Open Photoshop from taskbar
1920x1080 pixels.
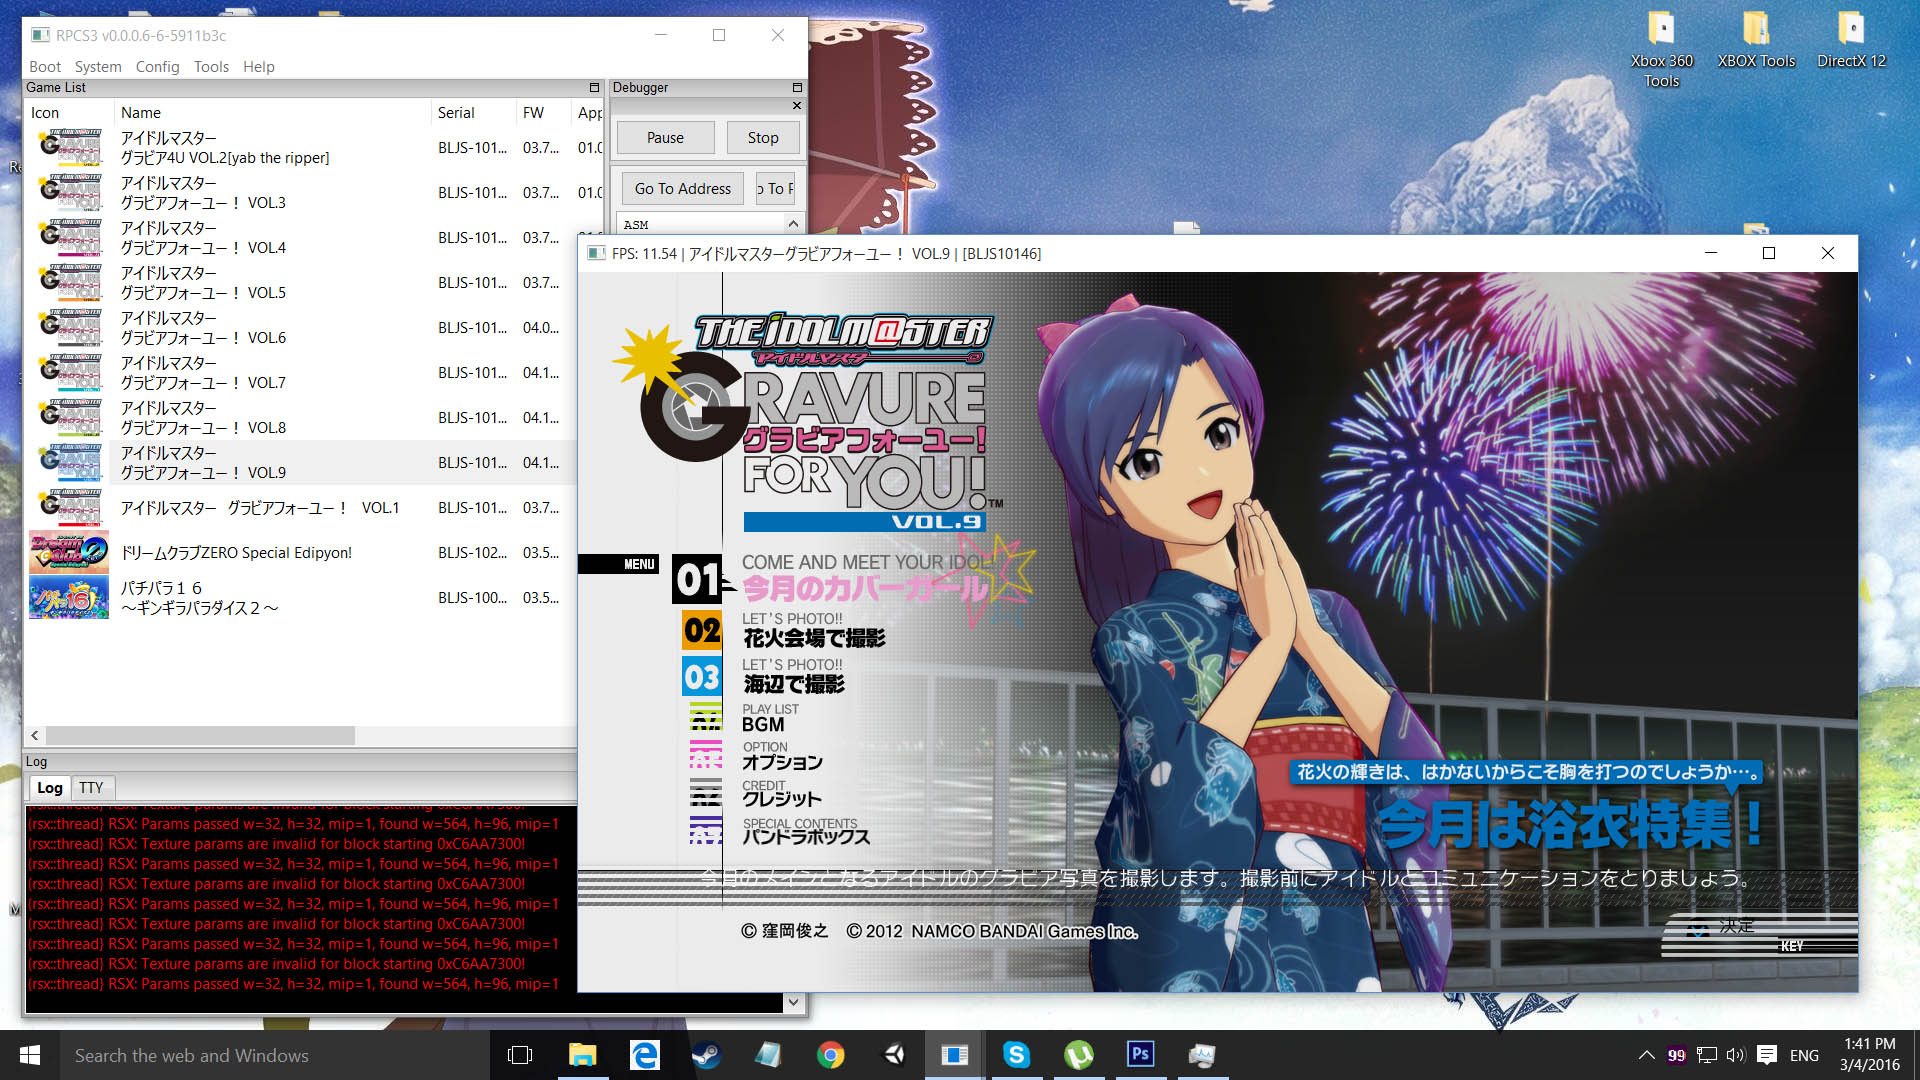point(1140,1055)
